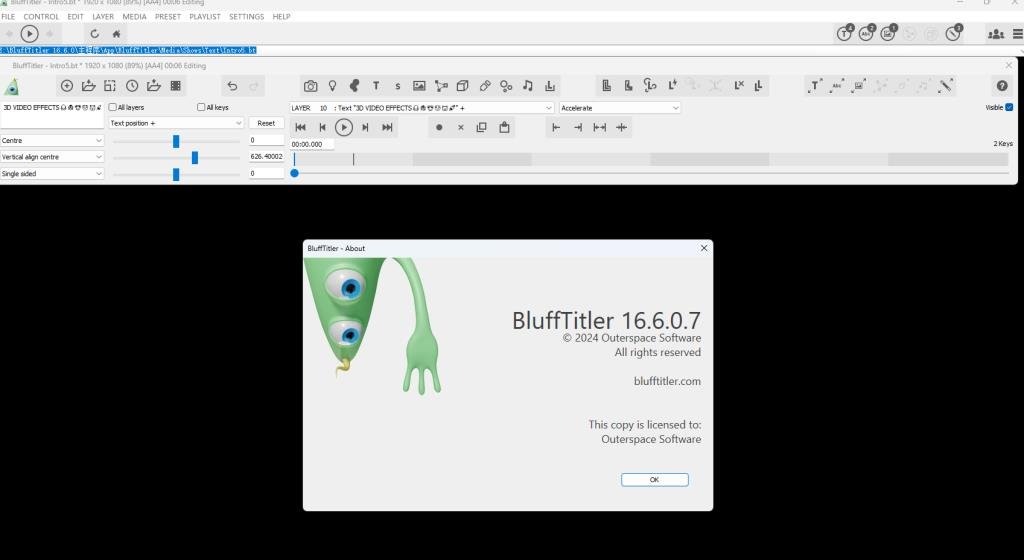Click the open show folder icon
This screenshot has height=560, width=1024.
point(88,86)
